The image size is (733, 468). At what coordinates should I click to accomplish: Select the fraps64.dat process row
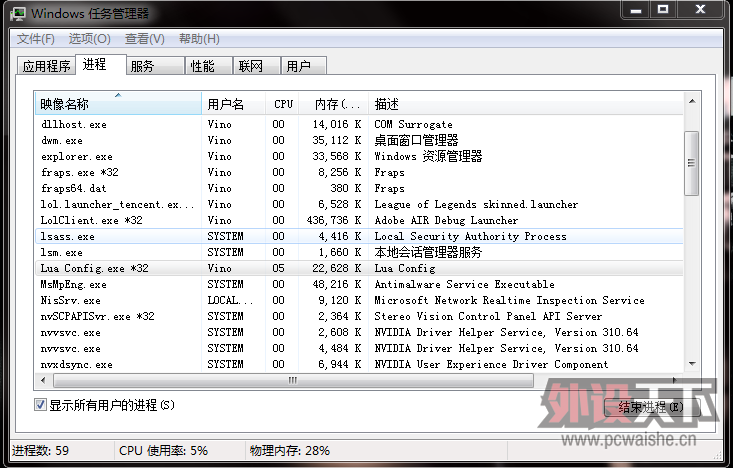359,188
